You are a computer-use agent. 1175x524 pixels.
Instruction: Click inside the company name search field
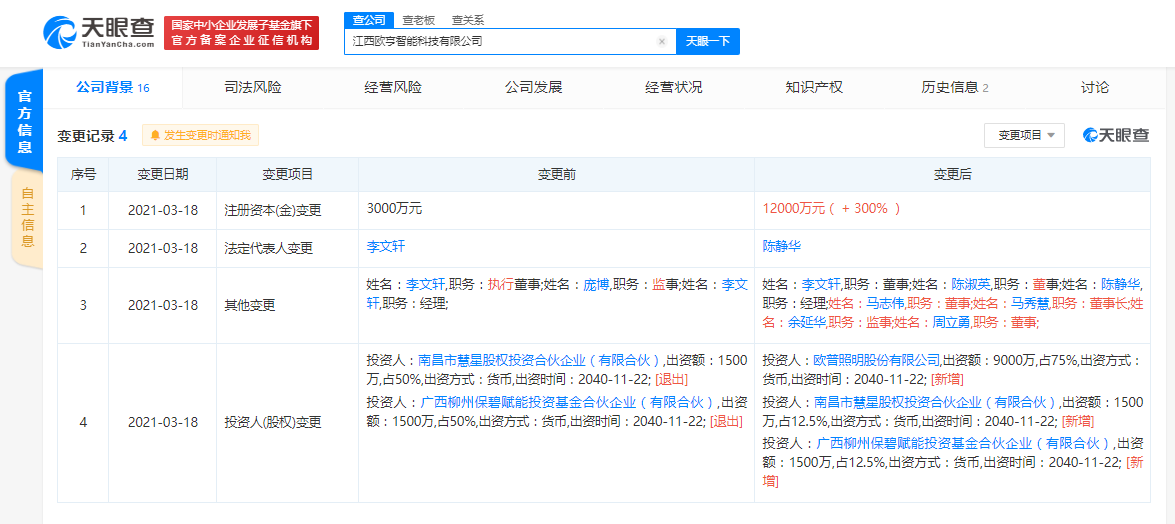point(500,42)
